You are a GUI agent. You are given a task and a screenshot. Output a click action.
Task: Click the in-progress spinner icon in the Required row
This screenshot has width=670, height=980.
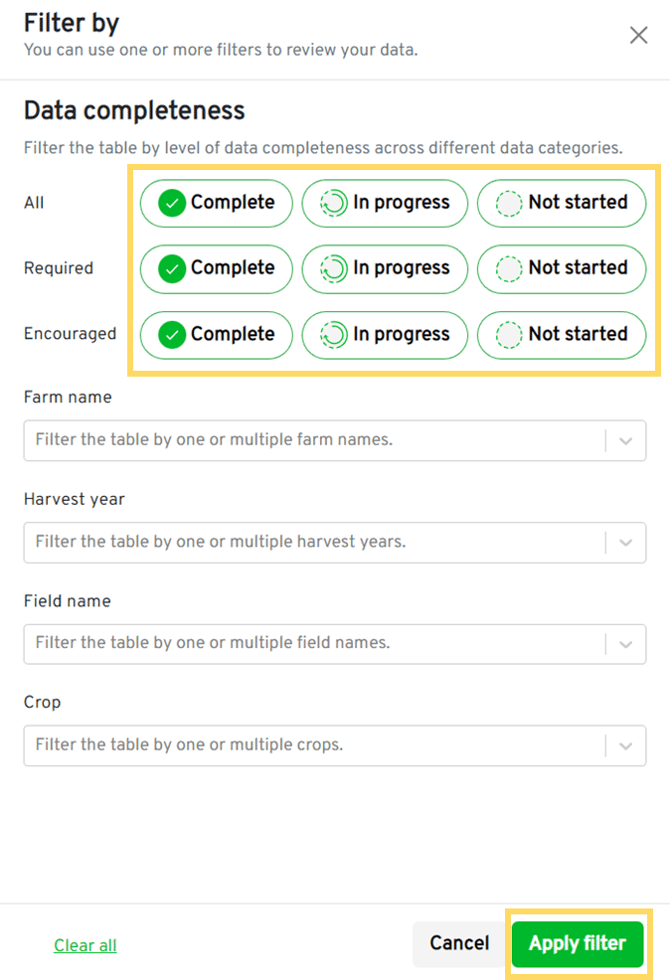point(333,269)
